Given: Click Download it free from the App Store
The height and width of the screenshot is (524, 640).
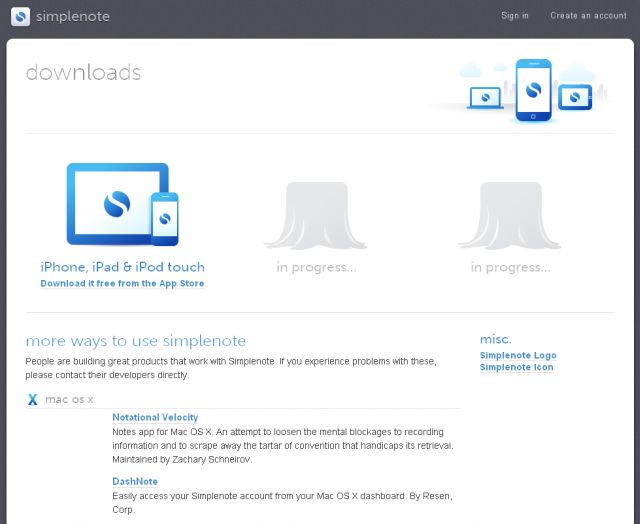Looking at the screenshot, I should [x=122, y=283].
